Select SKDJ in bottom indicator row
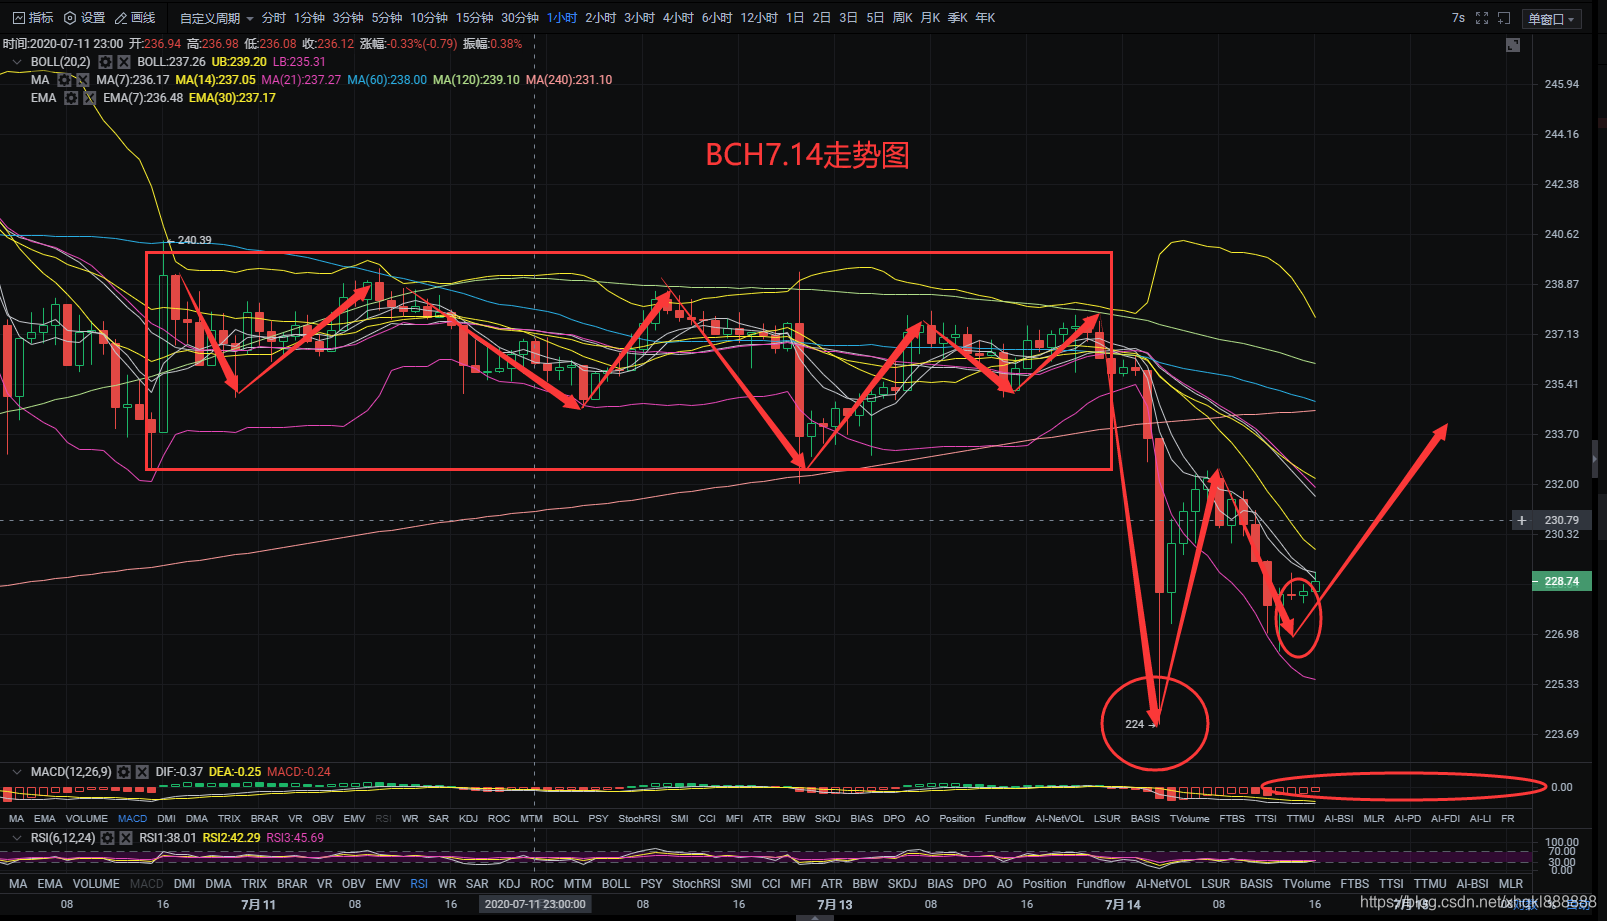The height and width of the screenshot is (921, 1607). (902, 884)
